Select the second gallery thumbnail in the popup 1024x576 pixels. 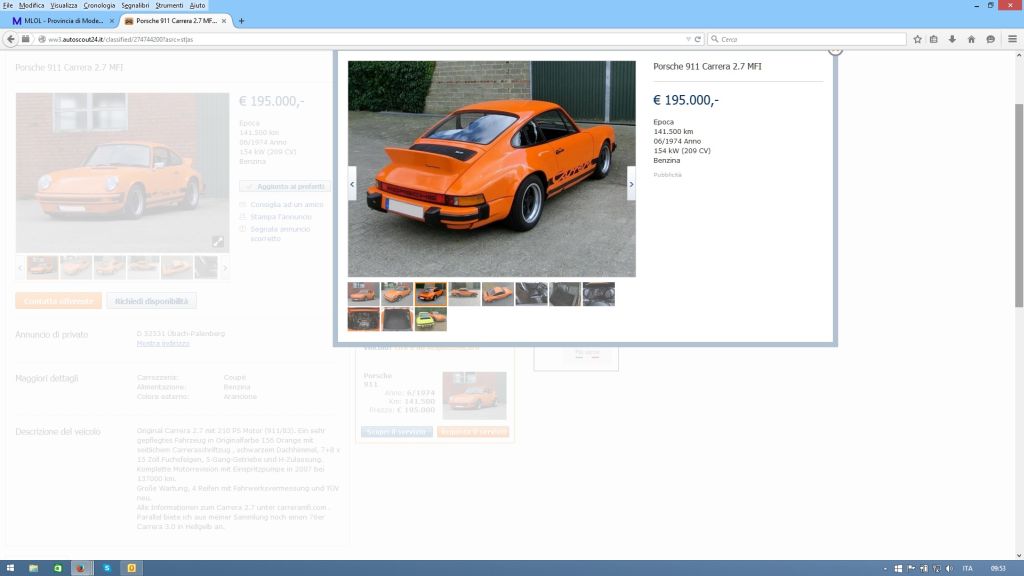pyautogui.click(x=397, y=294)
